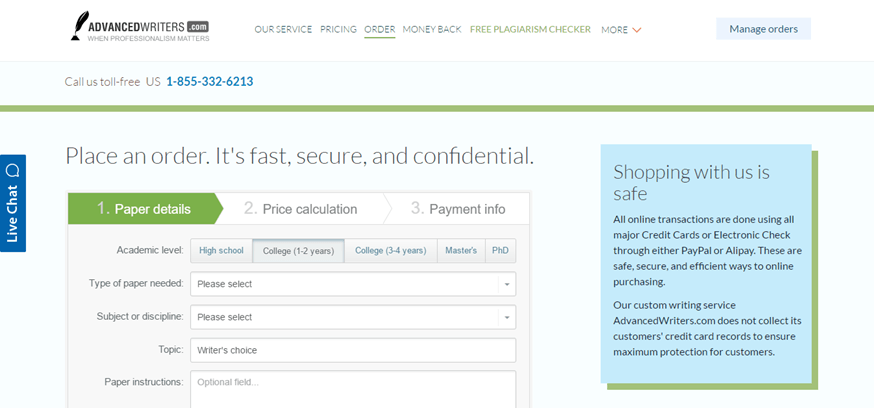Choose College (1-2 years) academic level
Screen dimensions: 874x408
(298, 251)
